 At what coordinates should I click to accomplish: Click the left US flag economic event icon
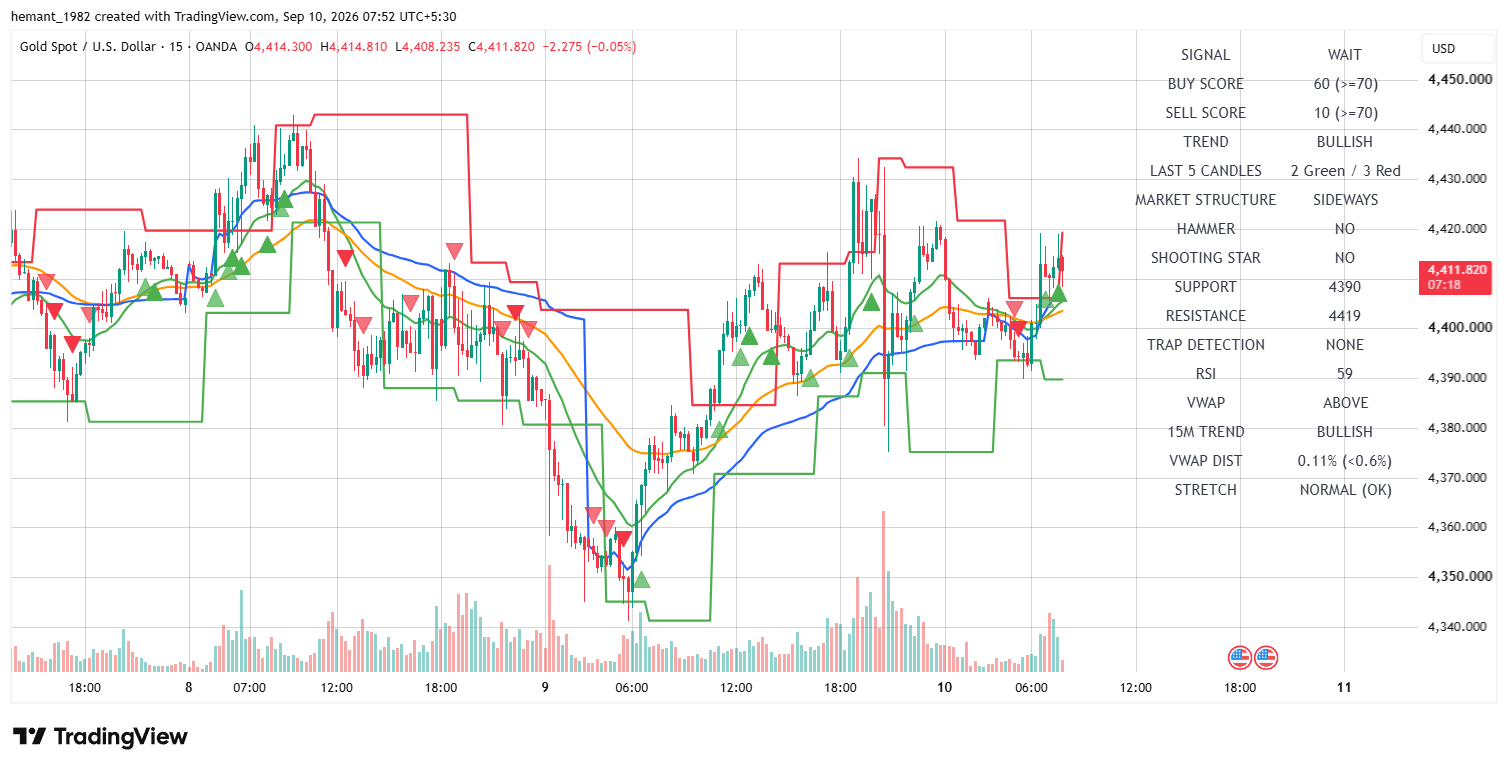(x=1240, y=658)
